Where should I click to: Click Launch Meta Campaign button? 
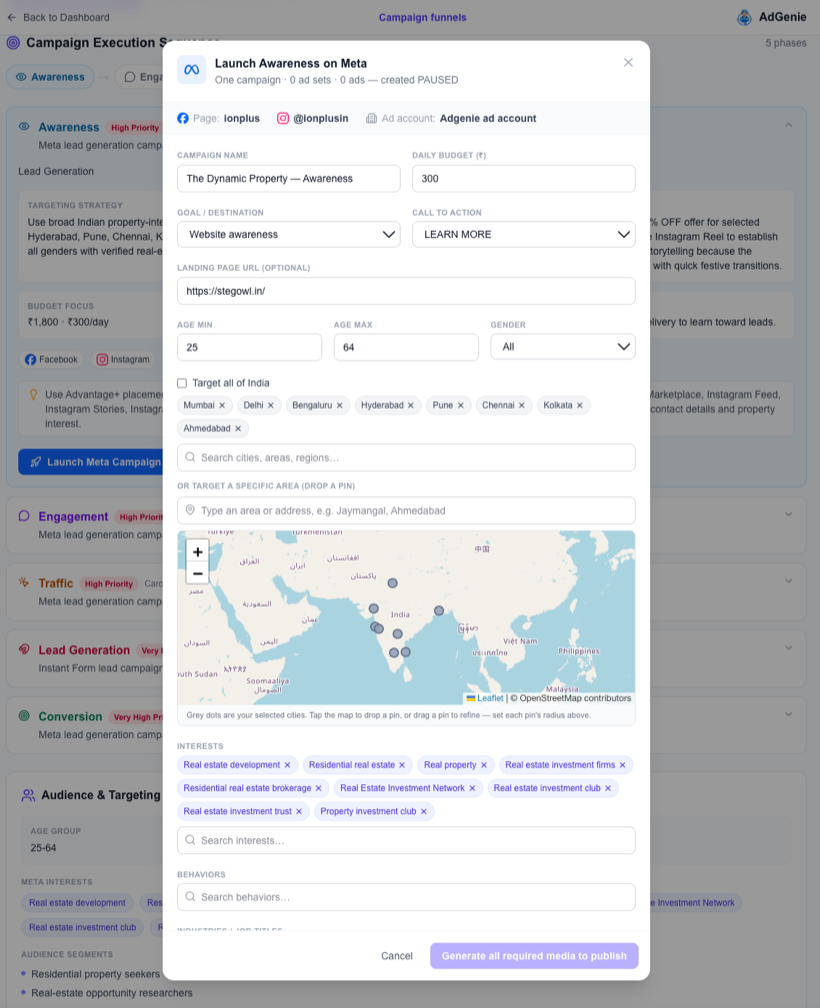click(91, 462)
